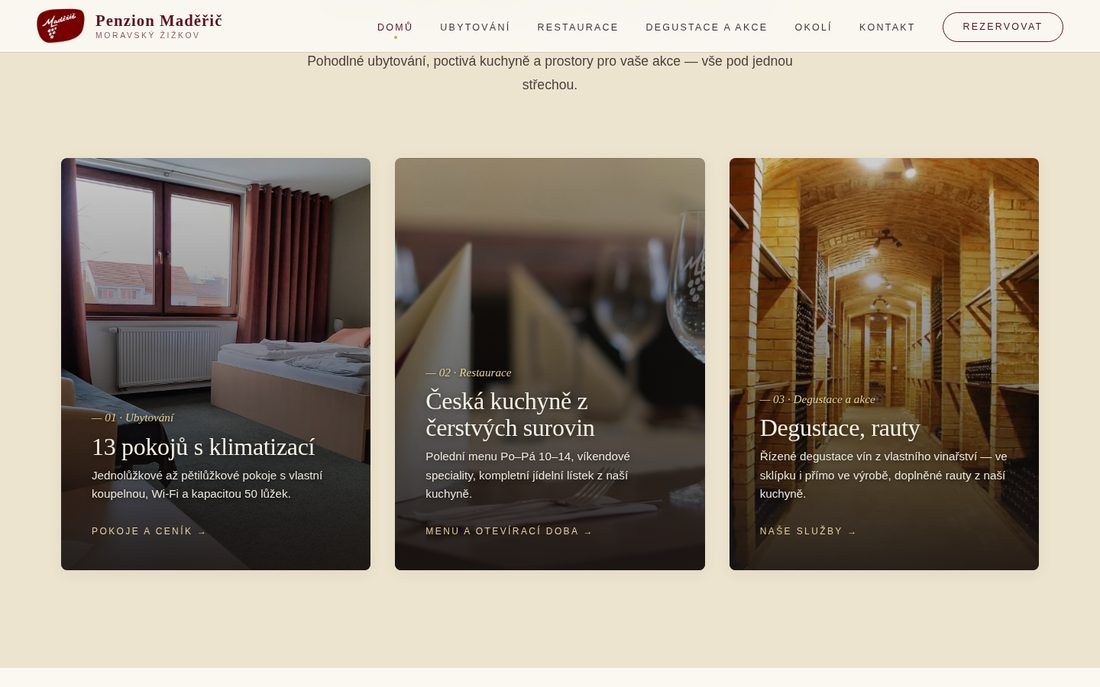
Task: Click description starting Polední menu Po–Pá
Action: tap(528, 475)
